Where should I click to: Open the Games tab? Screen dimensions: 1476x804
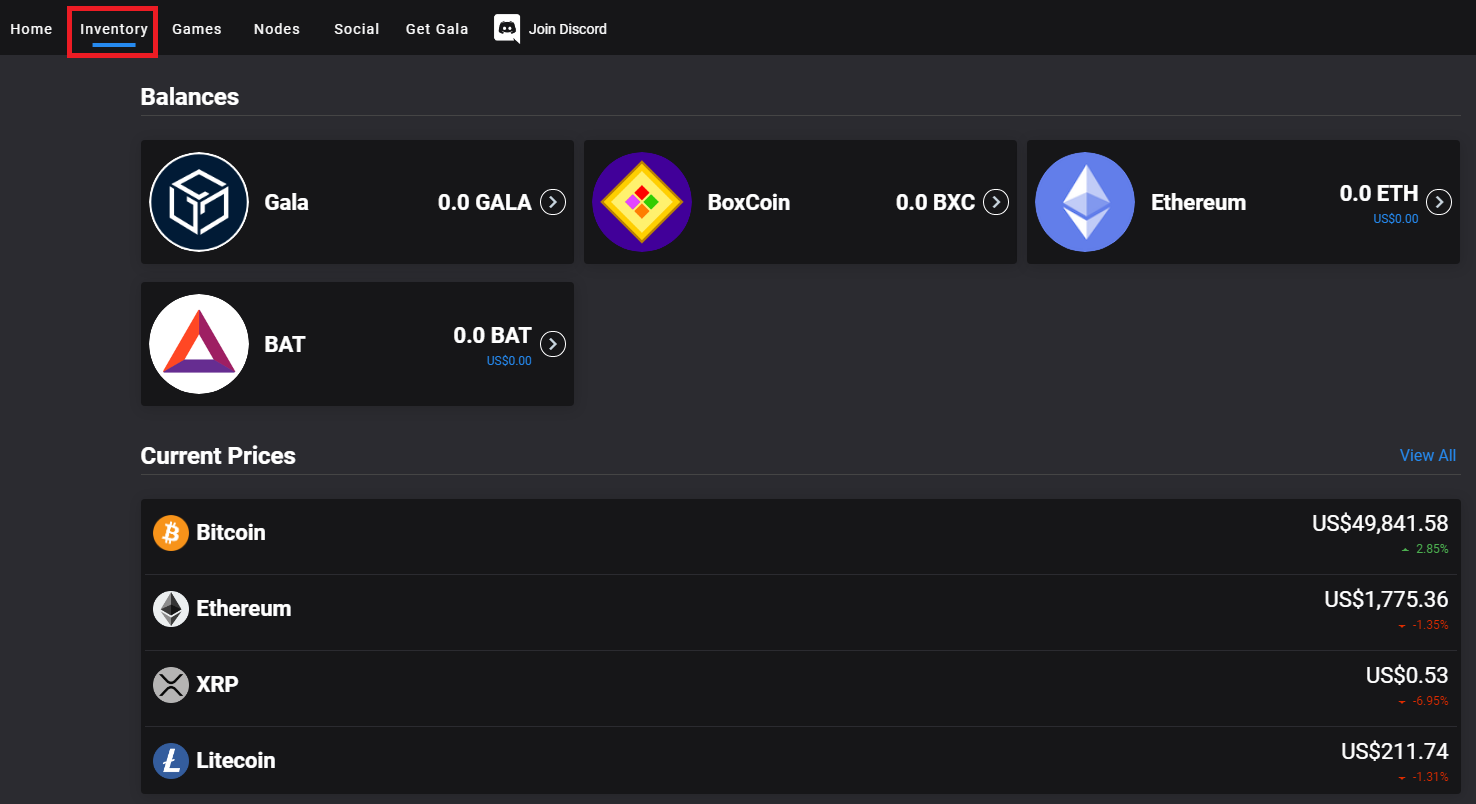(x=197, y=29)
